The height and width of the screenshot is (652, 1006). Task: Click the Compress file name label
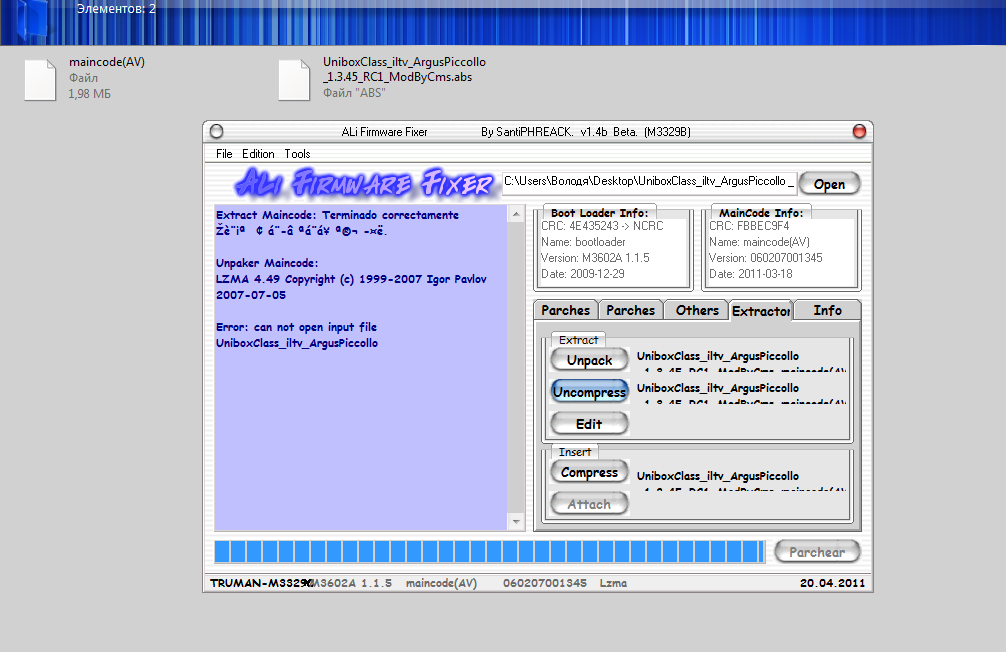pos(741,481)
